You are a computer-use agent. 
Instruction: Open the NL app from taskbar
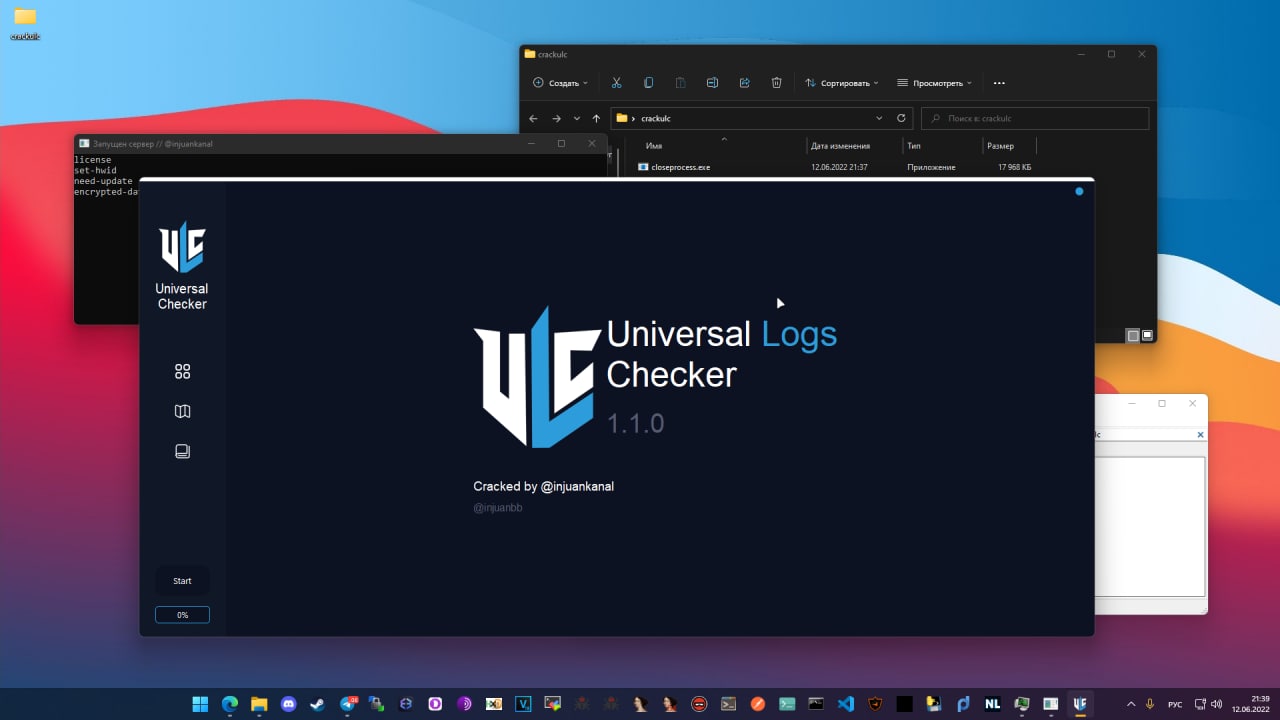[992, 704]
